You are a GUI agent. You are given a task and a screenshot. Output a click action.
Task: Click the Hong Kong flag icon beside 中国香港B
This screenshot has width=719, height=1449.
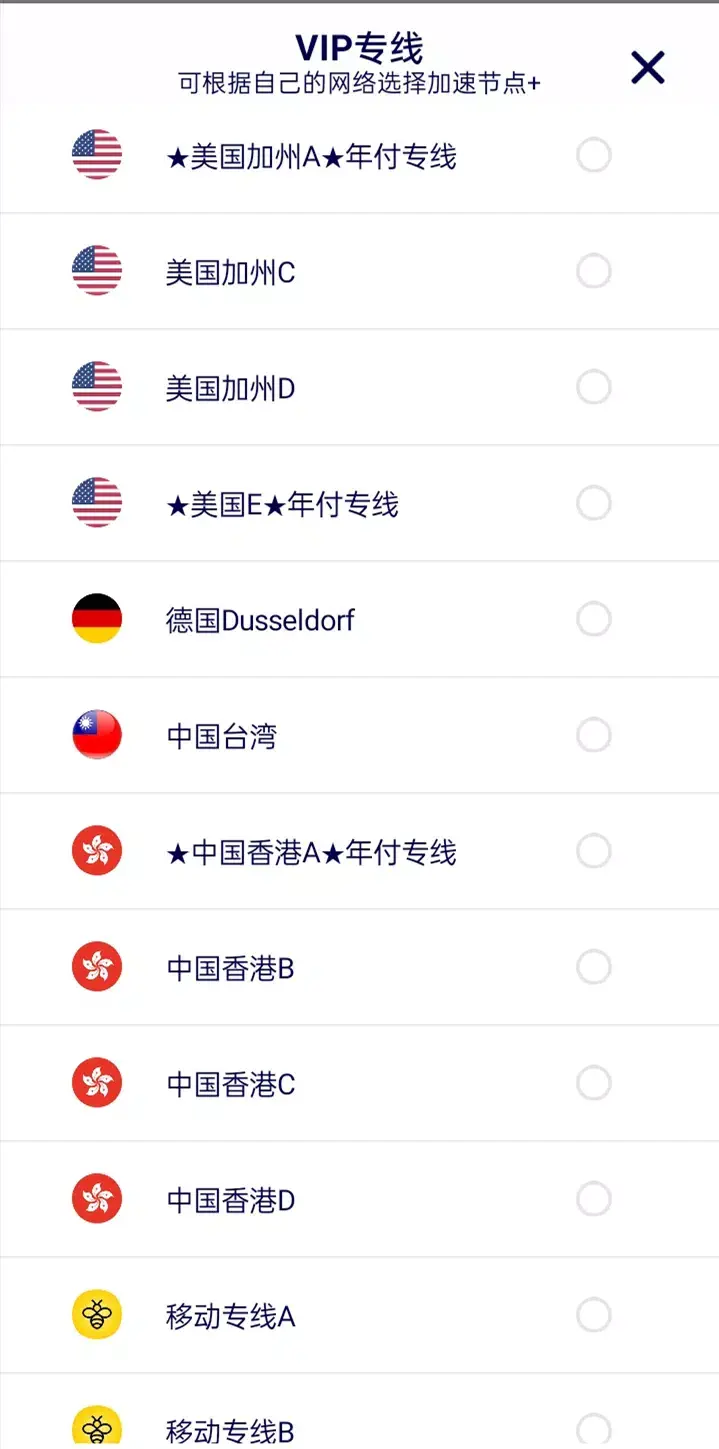pyautogui.click(x=96, y=966)
